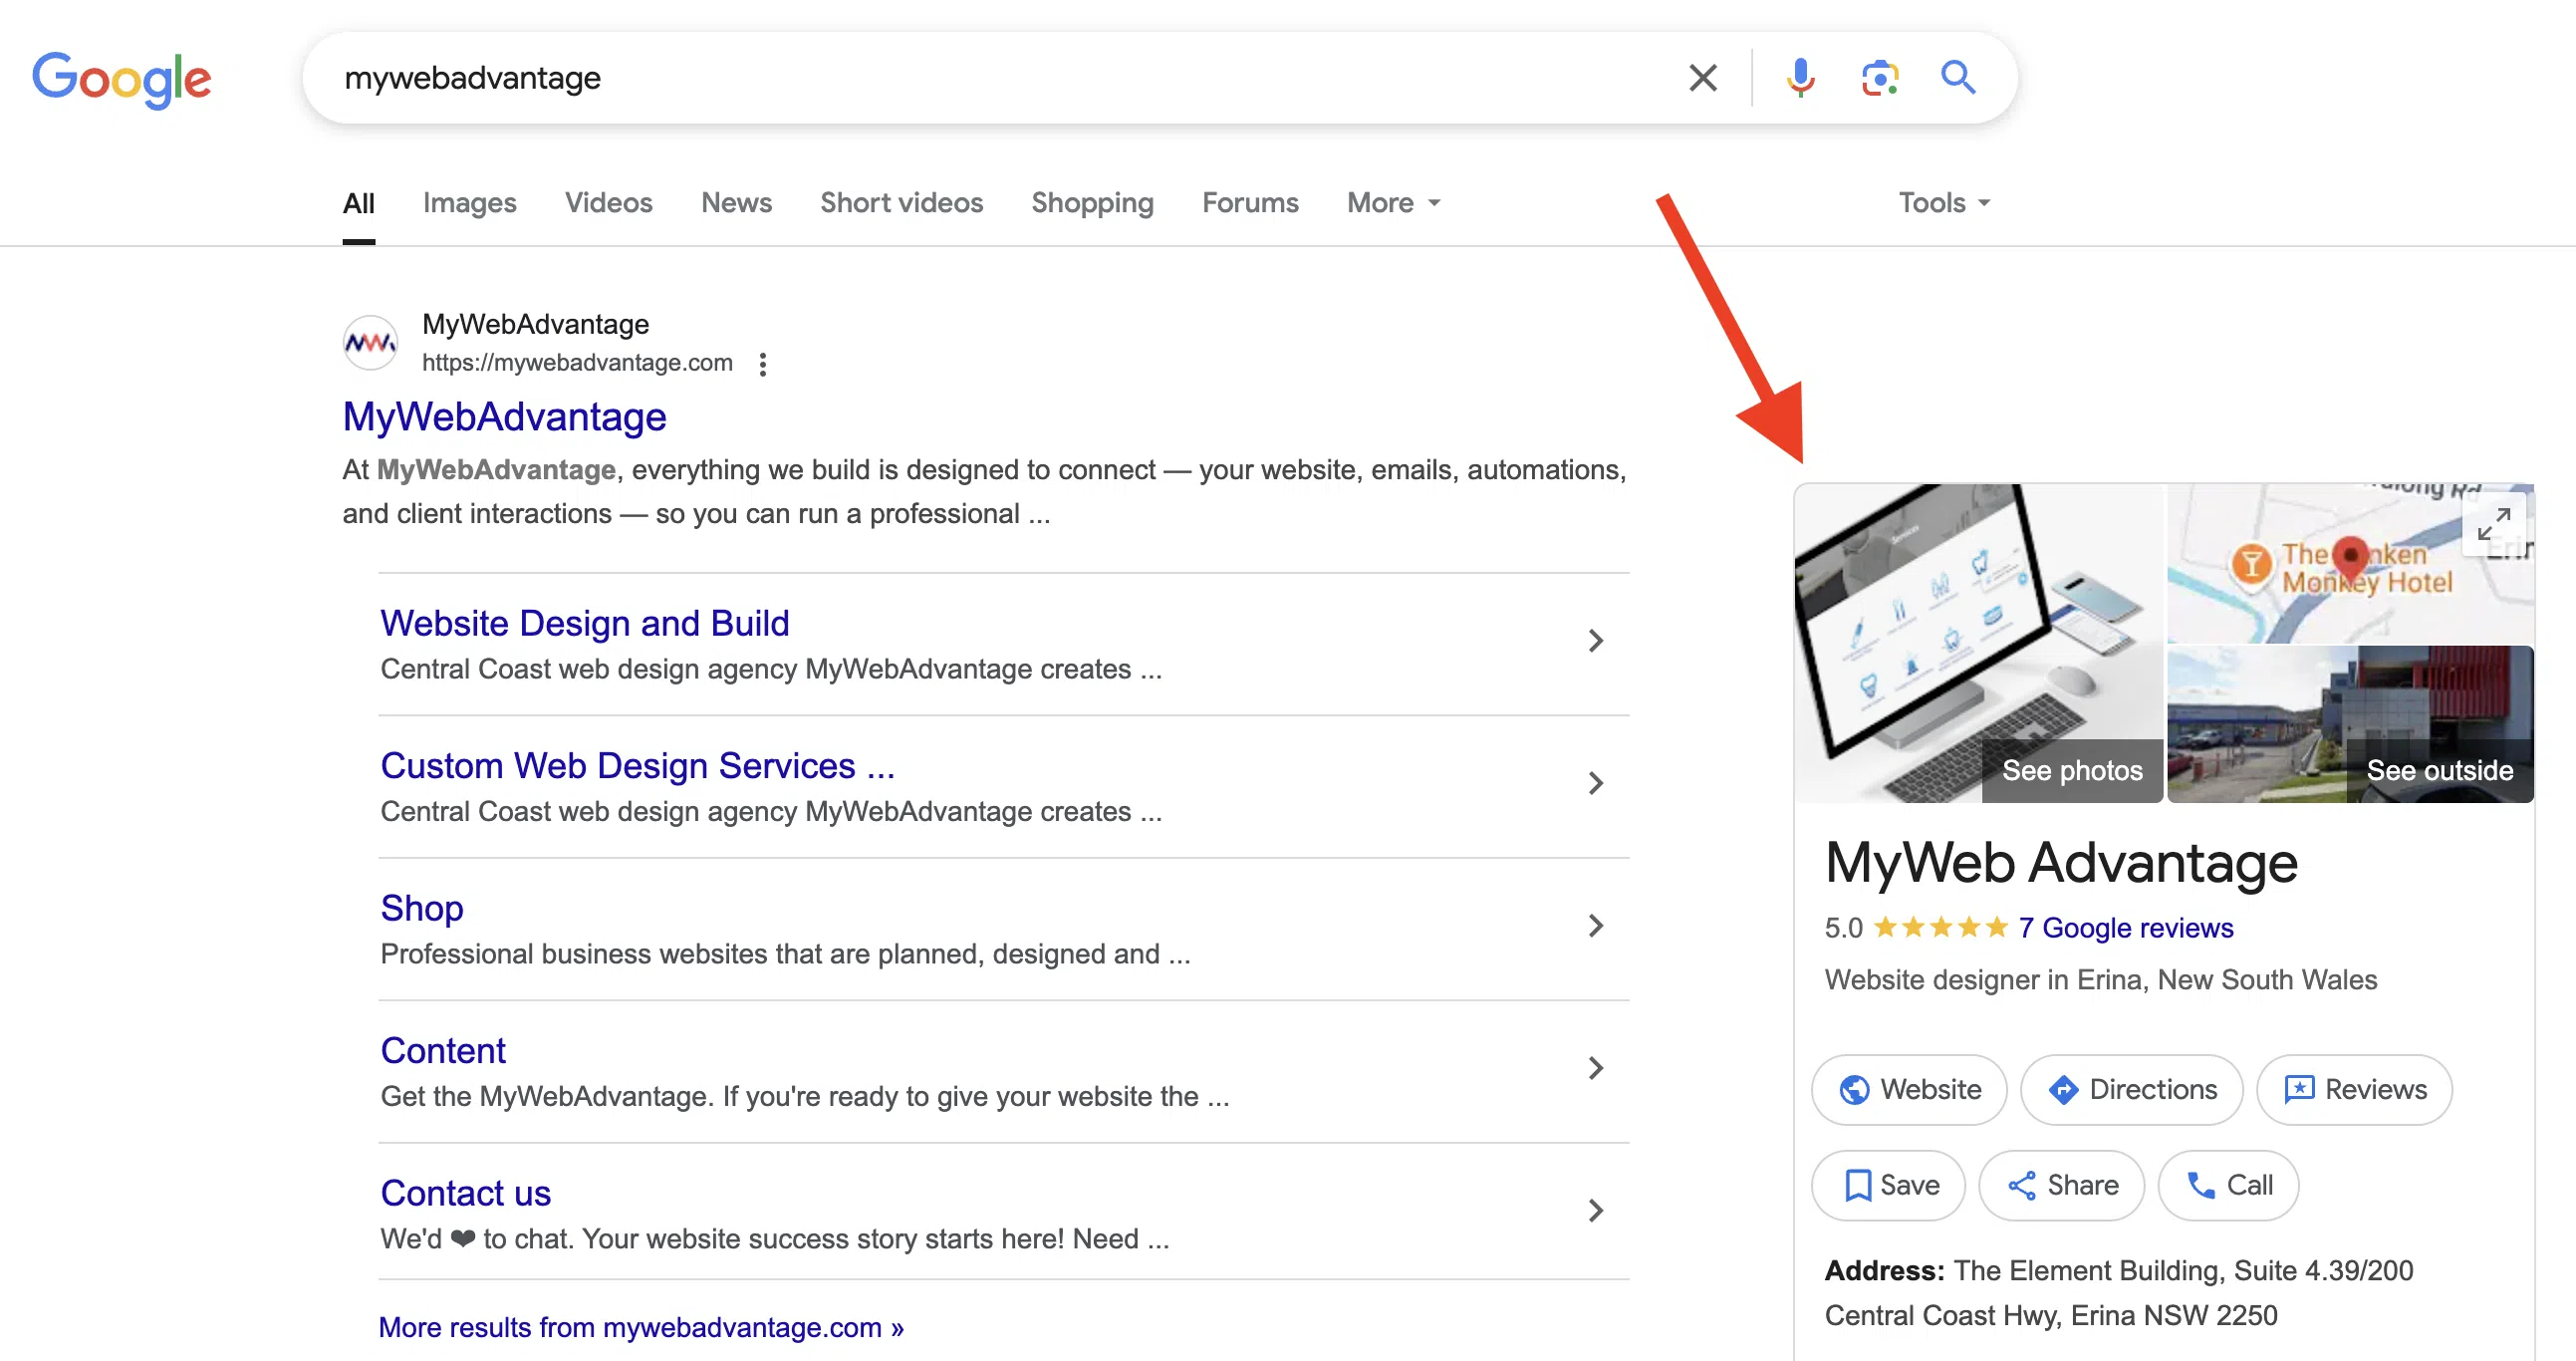Click the Website button in business panel
The height and width of the screenshot is (1361, 2576).
point(1909,1090)
